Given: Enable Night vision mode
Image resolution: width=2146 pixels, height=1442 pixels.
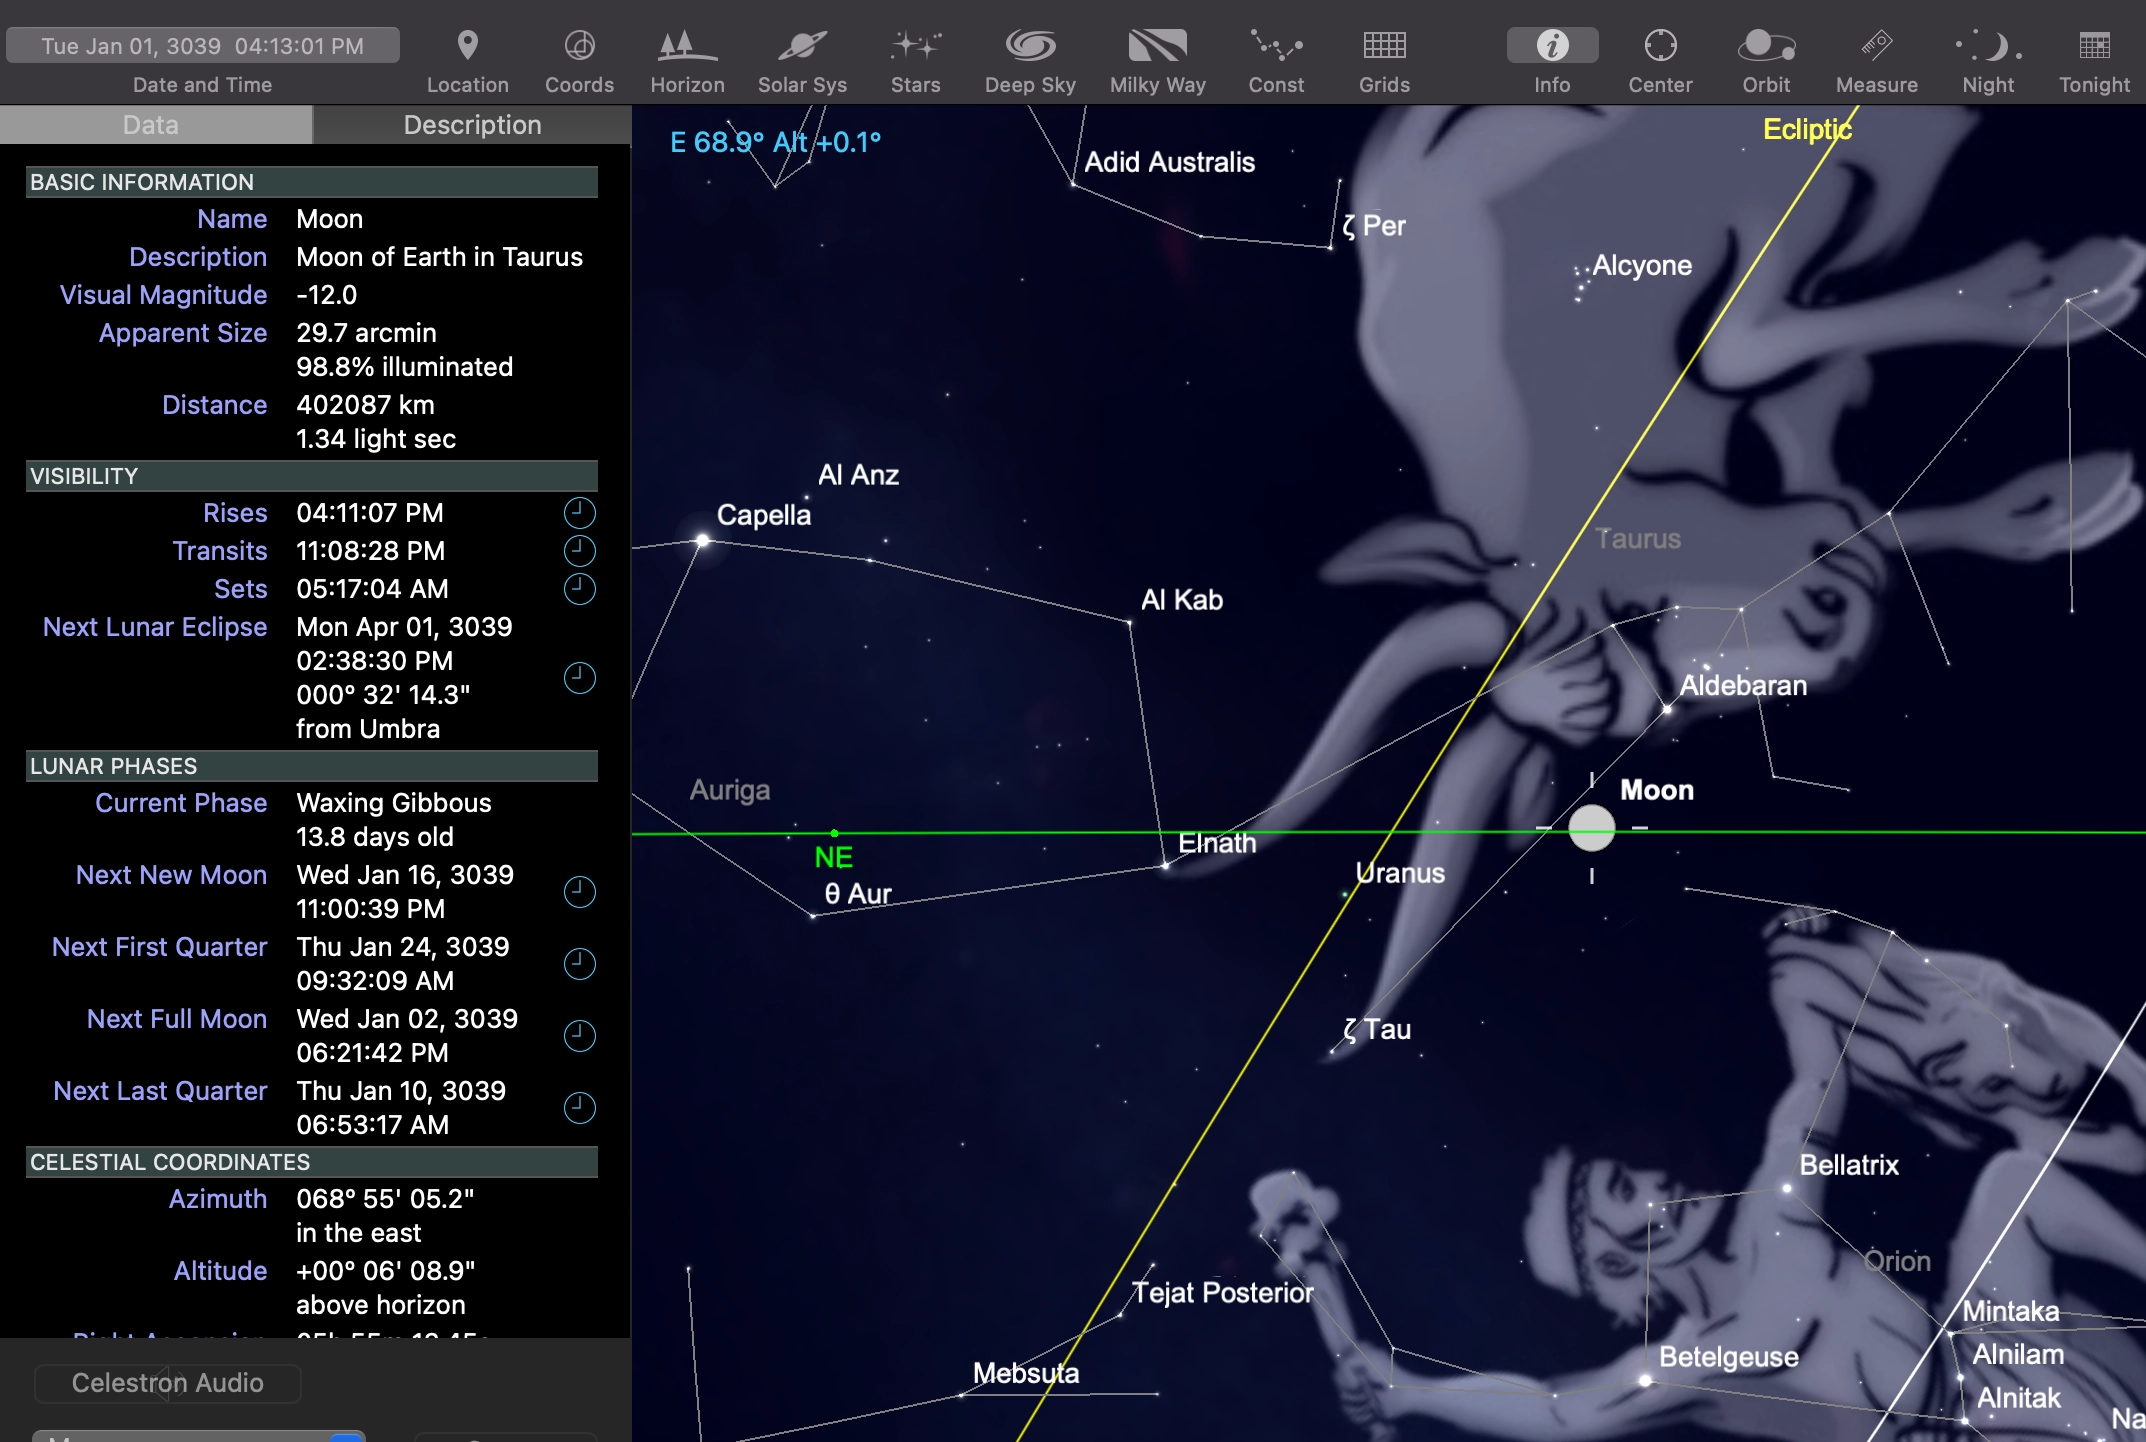Looking at the screenshot, I should [1988, 46].
